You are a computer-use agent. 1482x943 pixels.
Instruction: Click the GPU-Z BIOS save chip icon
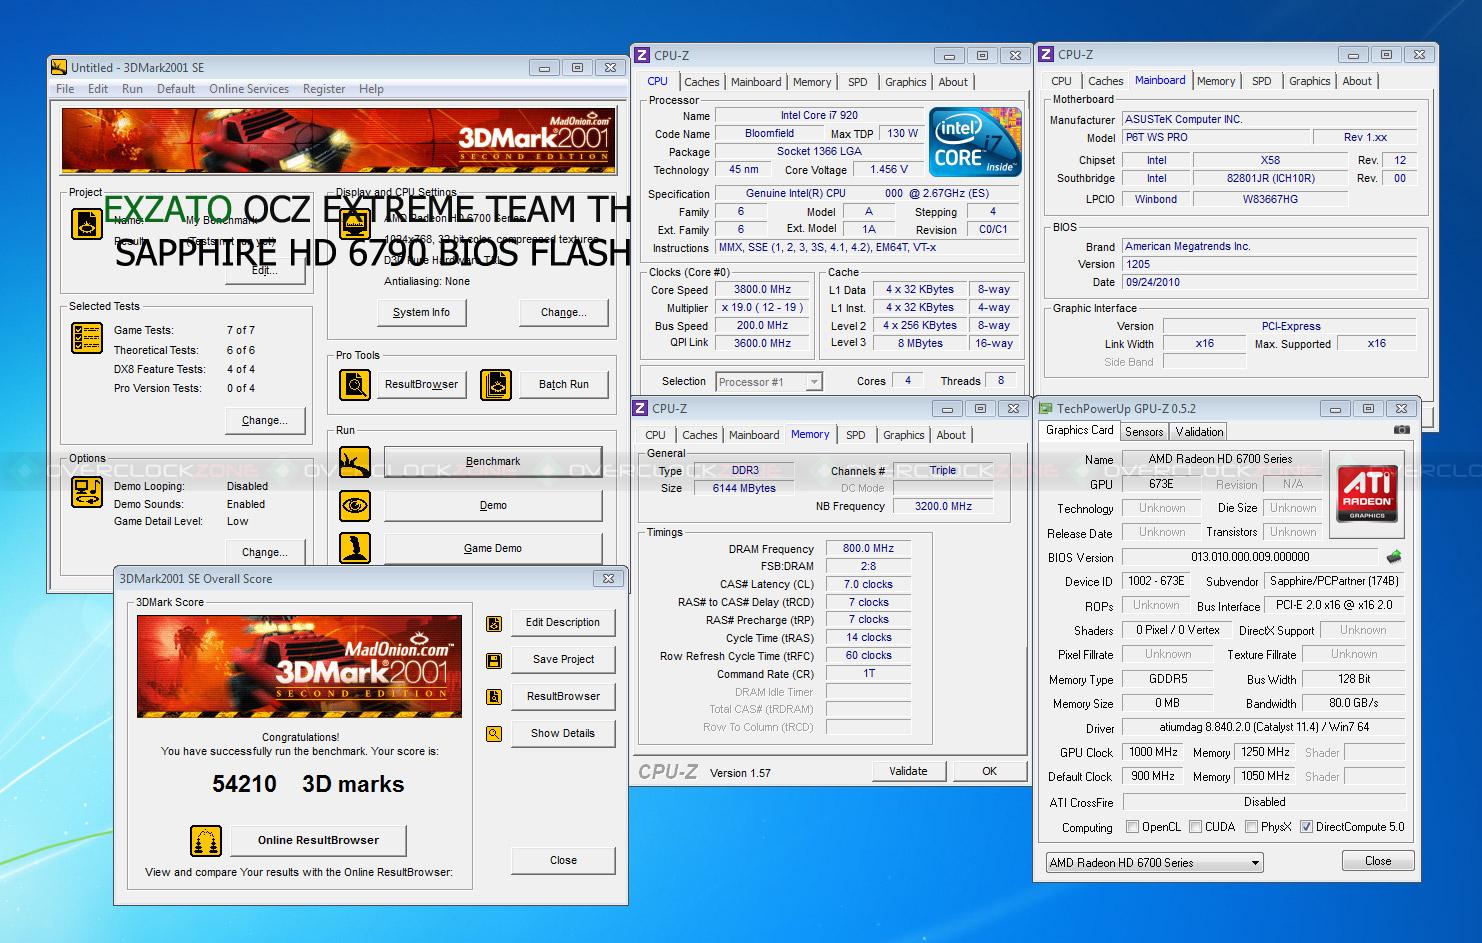coord(1394,557)
